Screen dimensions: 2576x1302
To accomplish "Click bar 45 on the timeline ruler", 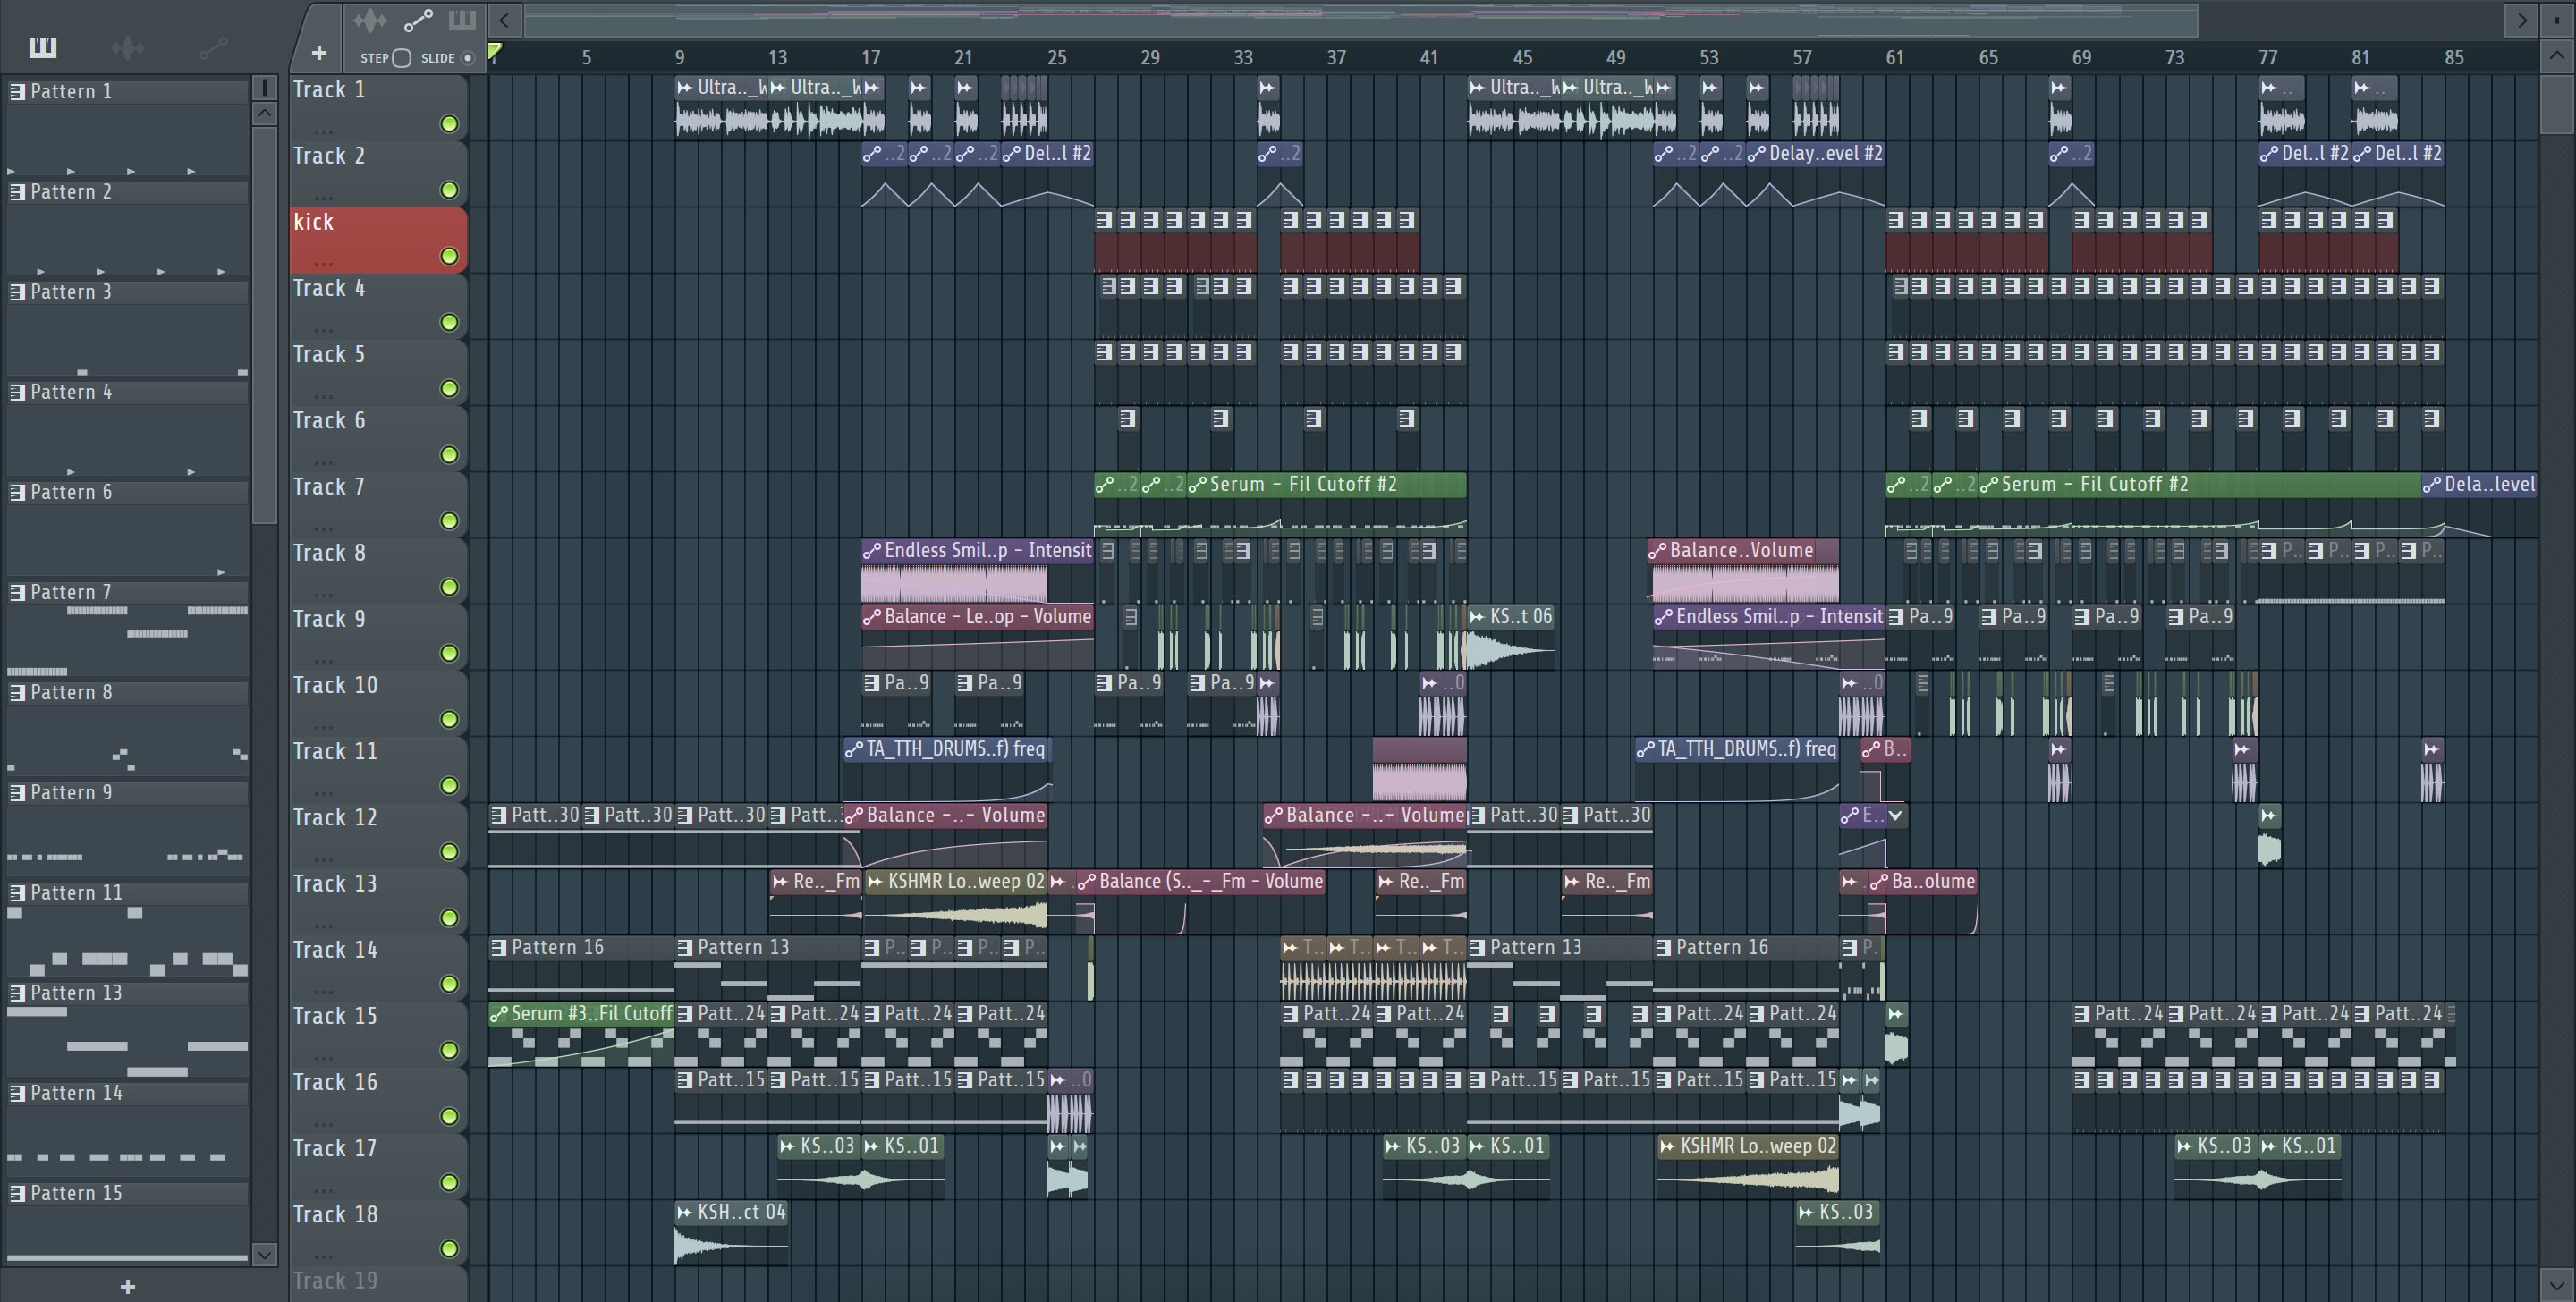I will [x=1522, y=57].
